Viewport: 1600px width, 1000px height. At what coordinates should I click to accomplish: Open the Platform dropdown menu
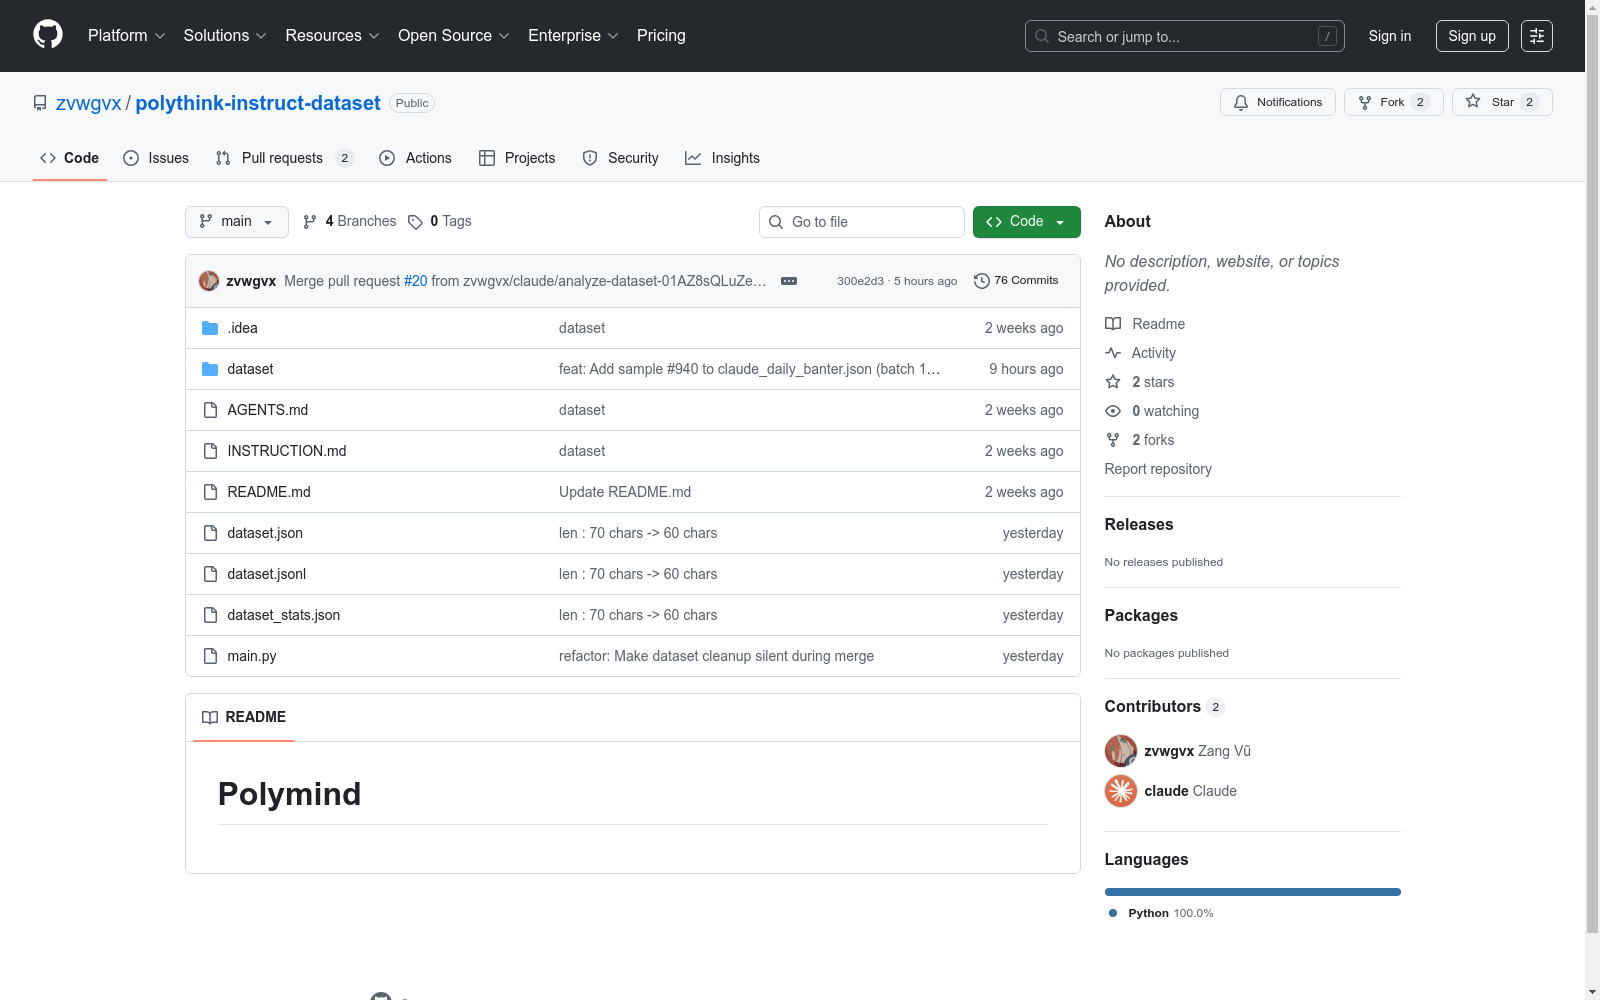(x=126, y=36)
